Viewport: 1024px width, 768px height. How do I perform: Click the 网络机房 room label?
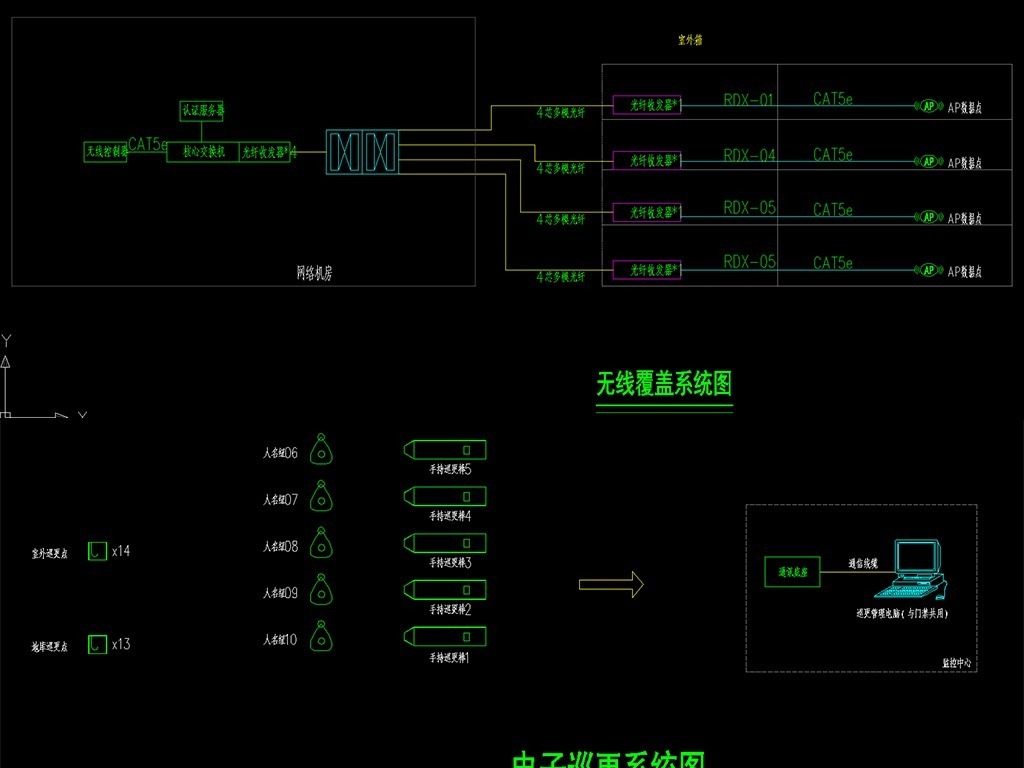tap(314, 272)
